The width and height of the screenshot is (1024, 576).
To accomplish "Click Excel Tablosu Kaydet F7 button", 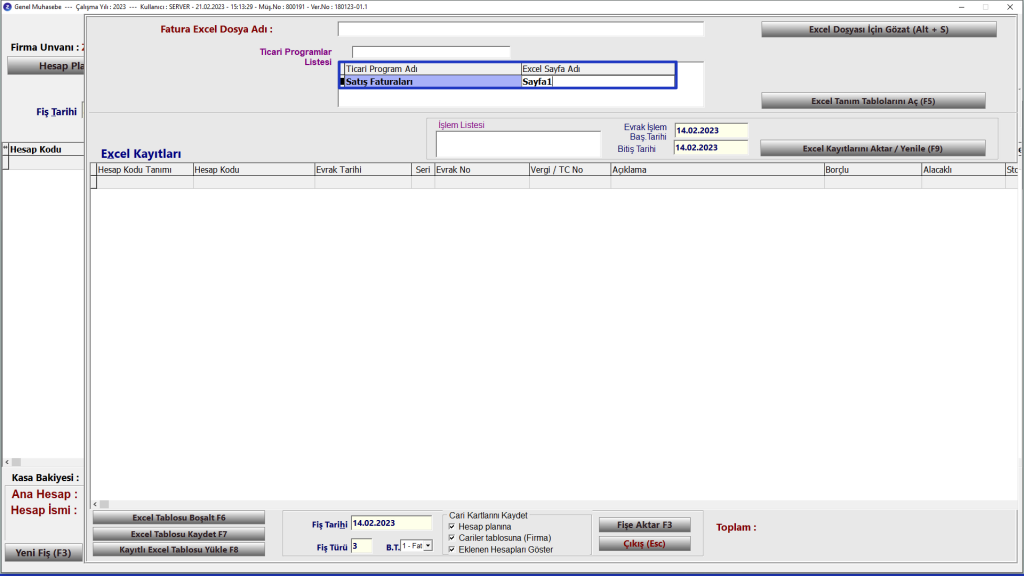I will (179, 534).
